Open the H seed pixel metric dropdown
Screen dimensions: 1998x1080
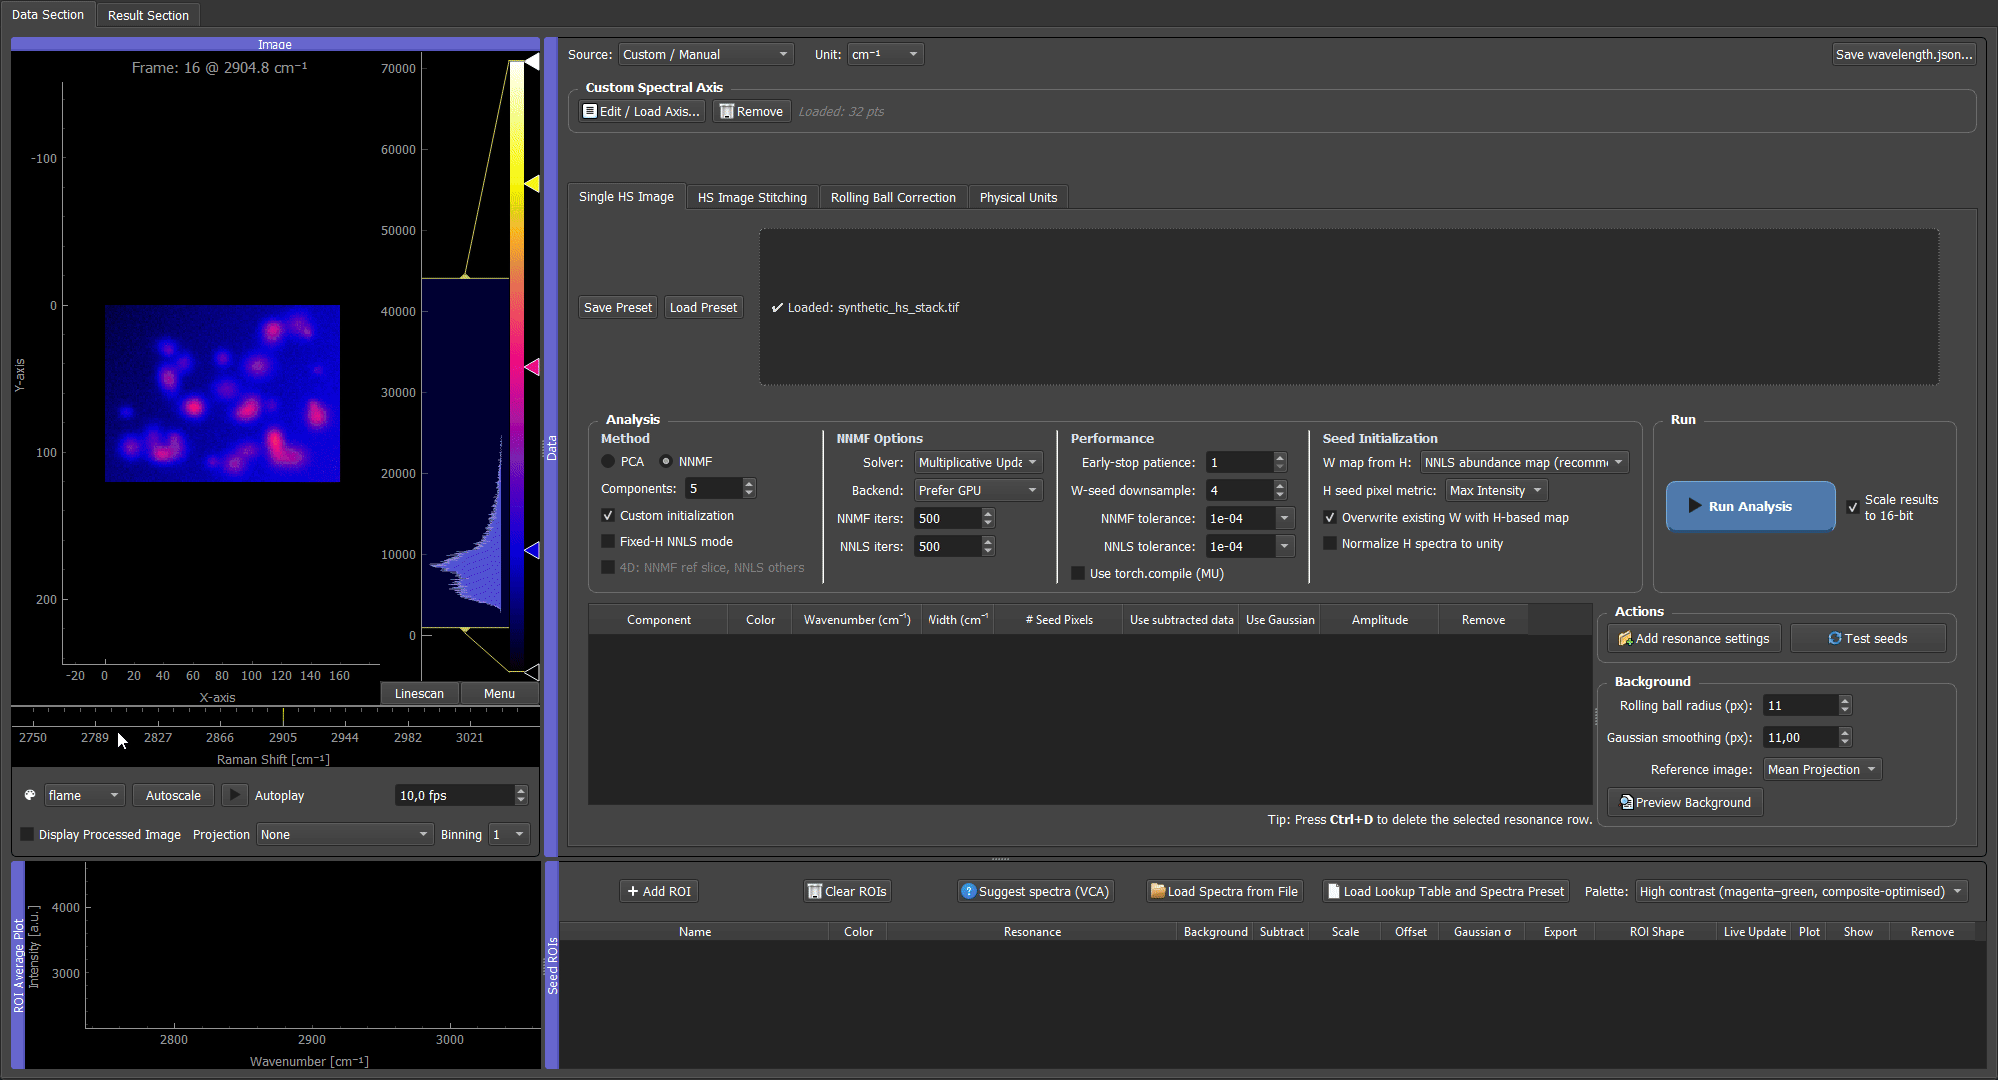pyautogui.click(x=1496, y=490)
